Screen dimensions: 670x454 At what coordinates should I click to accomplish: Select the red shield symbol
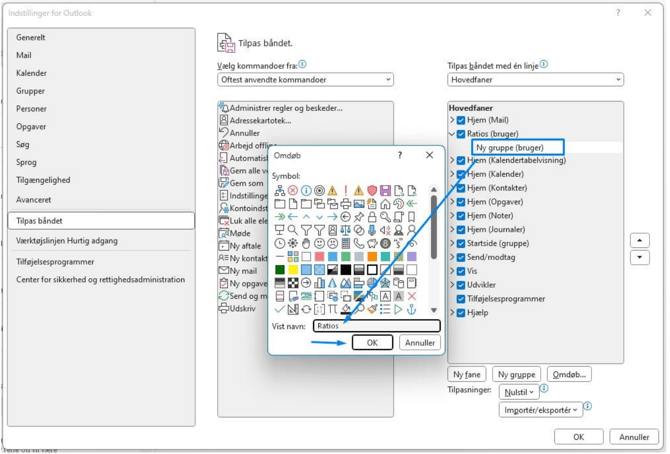(372, 190)
